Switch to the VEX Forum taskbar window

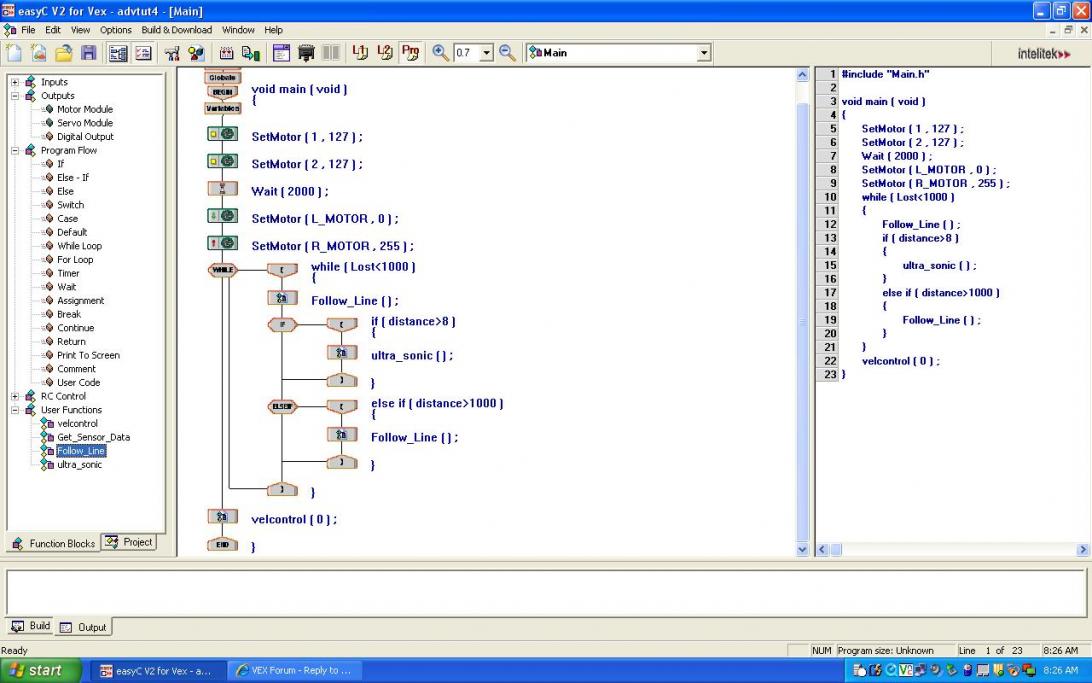coord(294,670)
